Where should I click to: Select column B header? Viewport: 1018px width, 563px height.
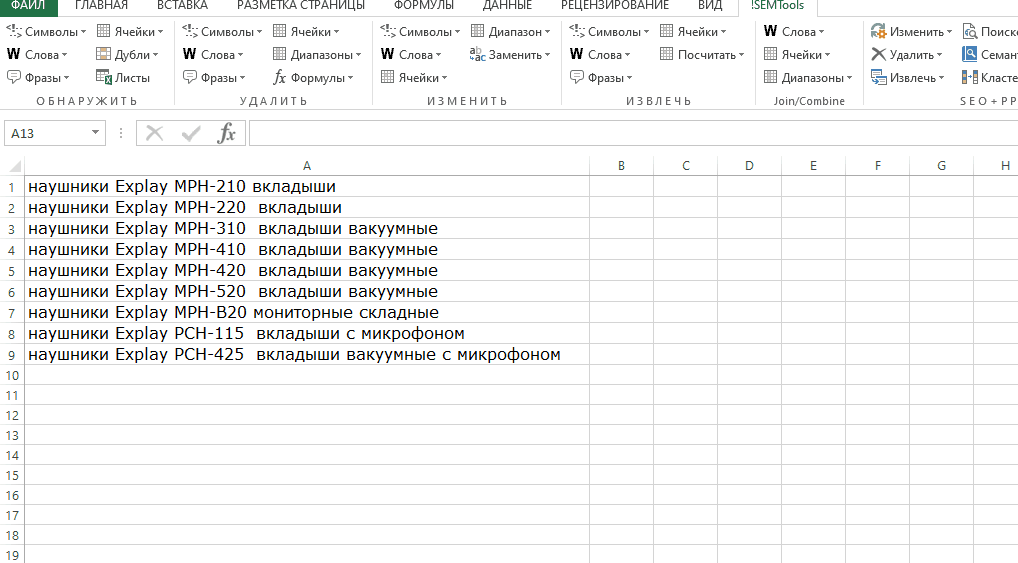621,166
